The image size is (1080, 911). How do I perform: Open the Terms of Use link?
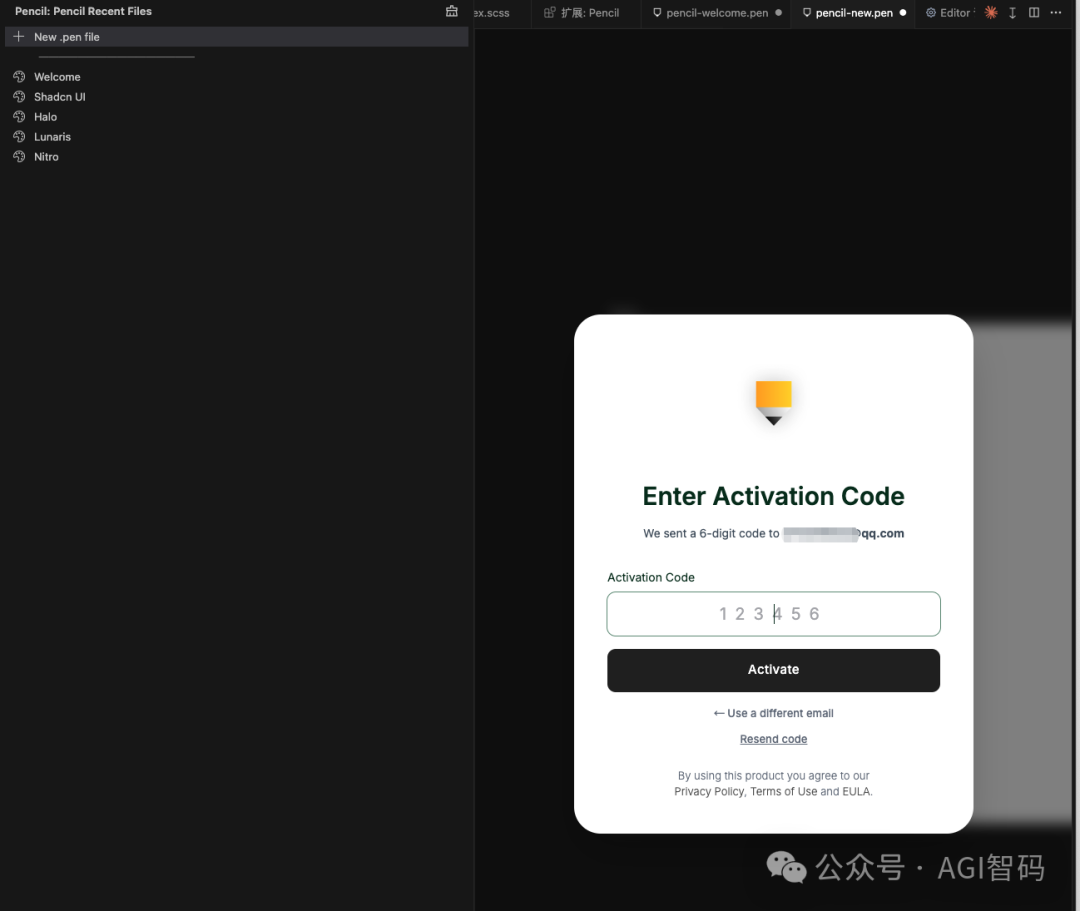[784, 792]
